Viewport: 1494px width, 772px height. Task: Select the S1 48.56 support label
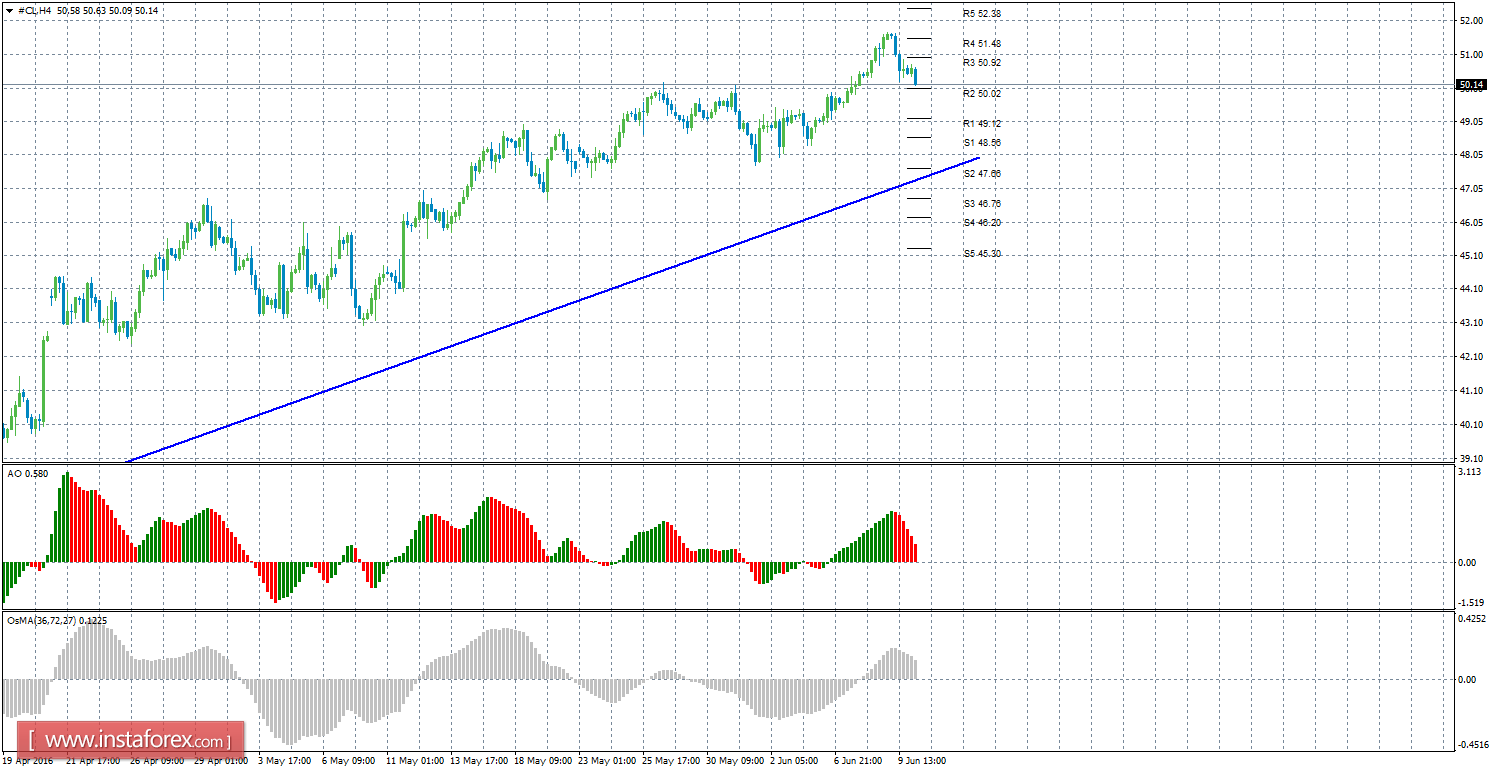982,143
